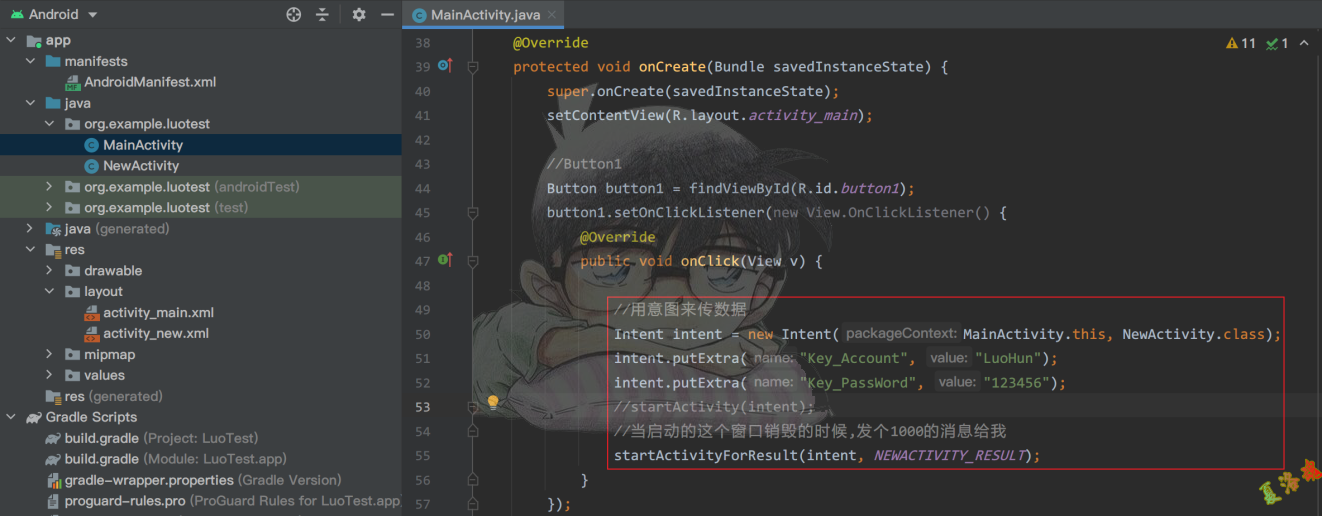Collapse the manifests folder
Image resolution: width=1322 pixels, height=516 pixels.
[x=31, y=61]
